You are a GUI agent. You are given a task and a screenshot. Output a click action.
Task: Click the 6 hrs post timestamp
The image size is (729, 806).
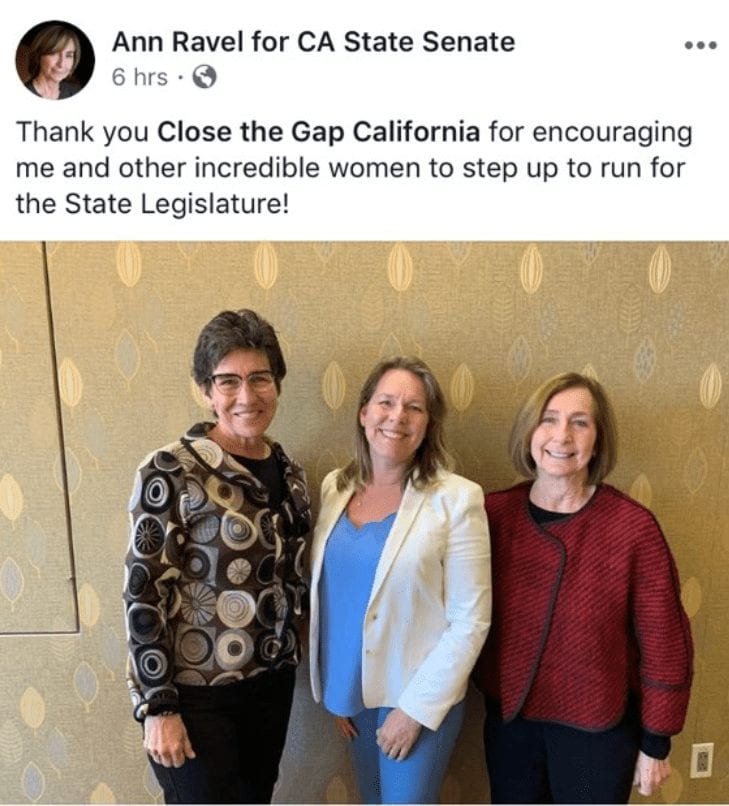click(x=139, y=78)
